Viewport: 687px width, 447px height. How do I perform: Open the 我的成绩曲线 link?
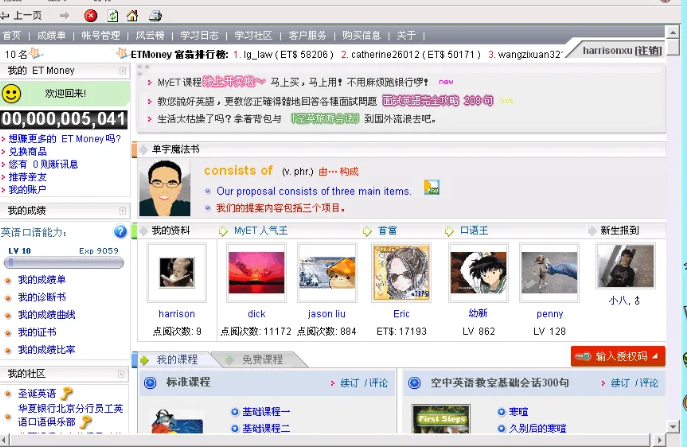click(x=47, y=315)
